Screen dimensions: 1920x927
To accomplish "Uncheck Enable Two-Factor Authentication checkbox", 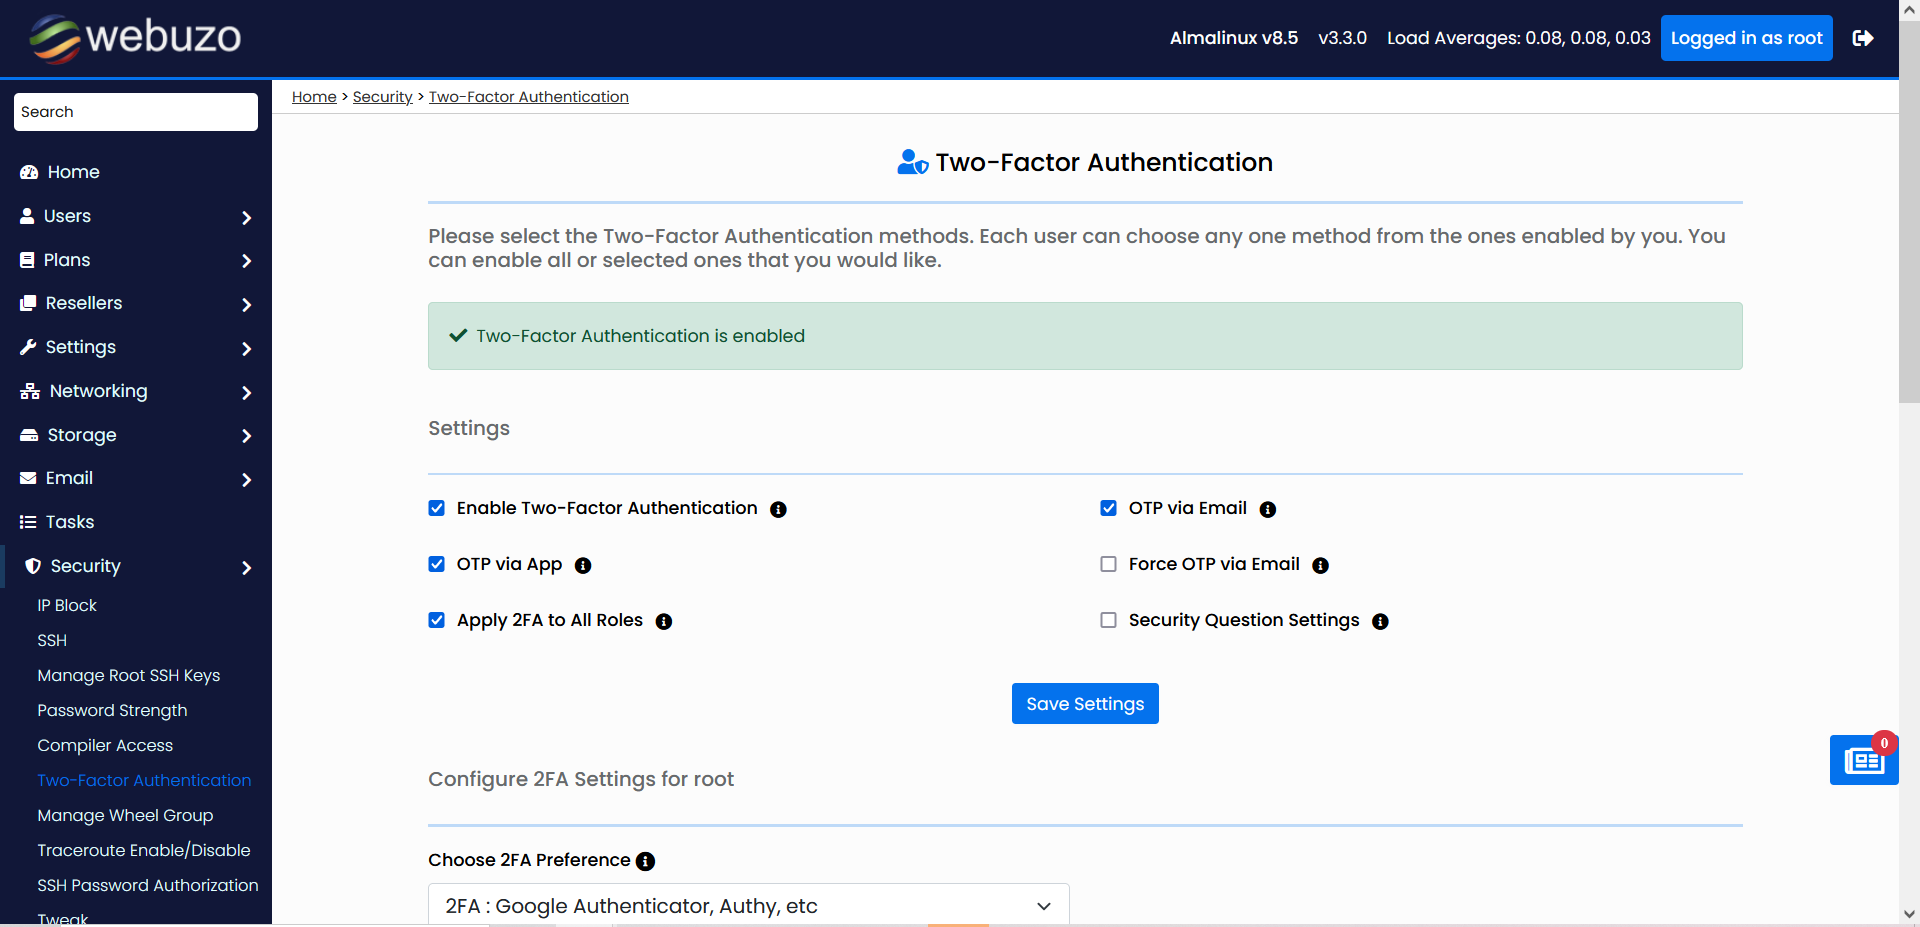I will pyautogui.click(x=437, y=508).
